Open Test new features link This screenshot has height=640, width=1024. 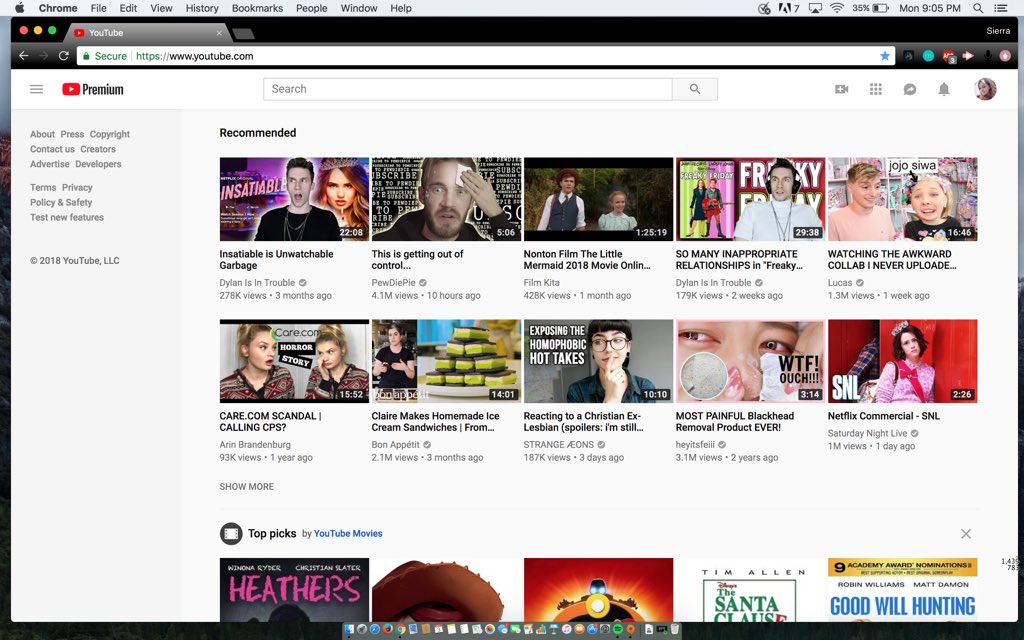(x=67, y=217)
